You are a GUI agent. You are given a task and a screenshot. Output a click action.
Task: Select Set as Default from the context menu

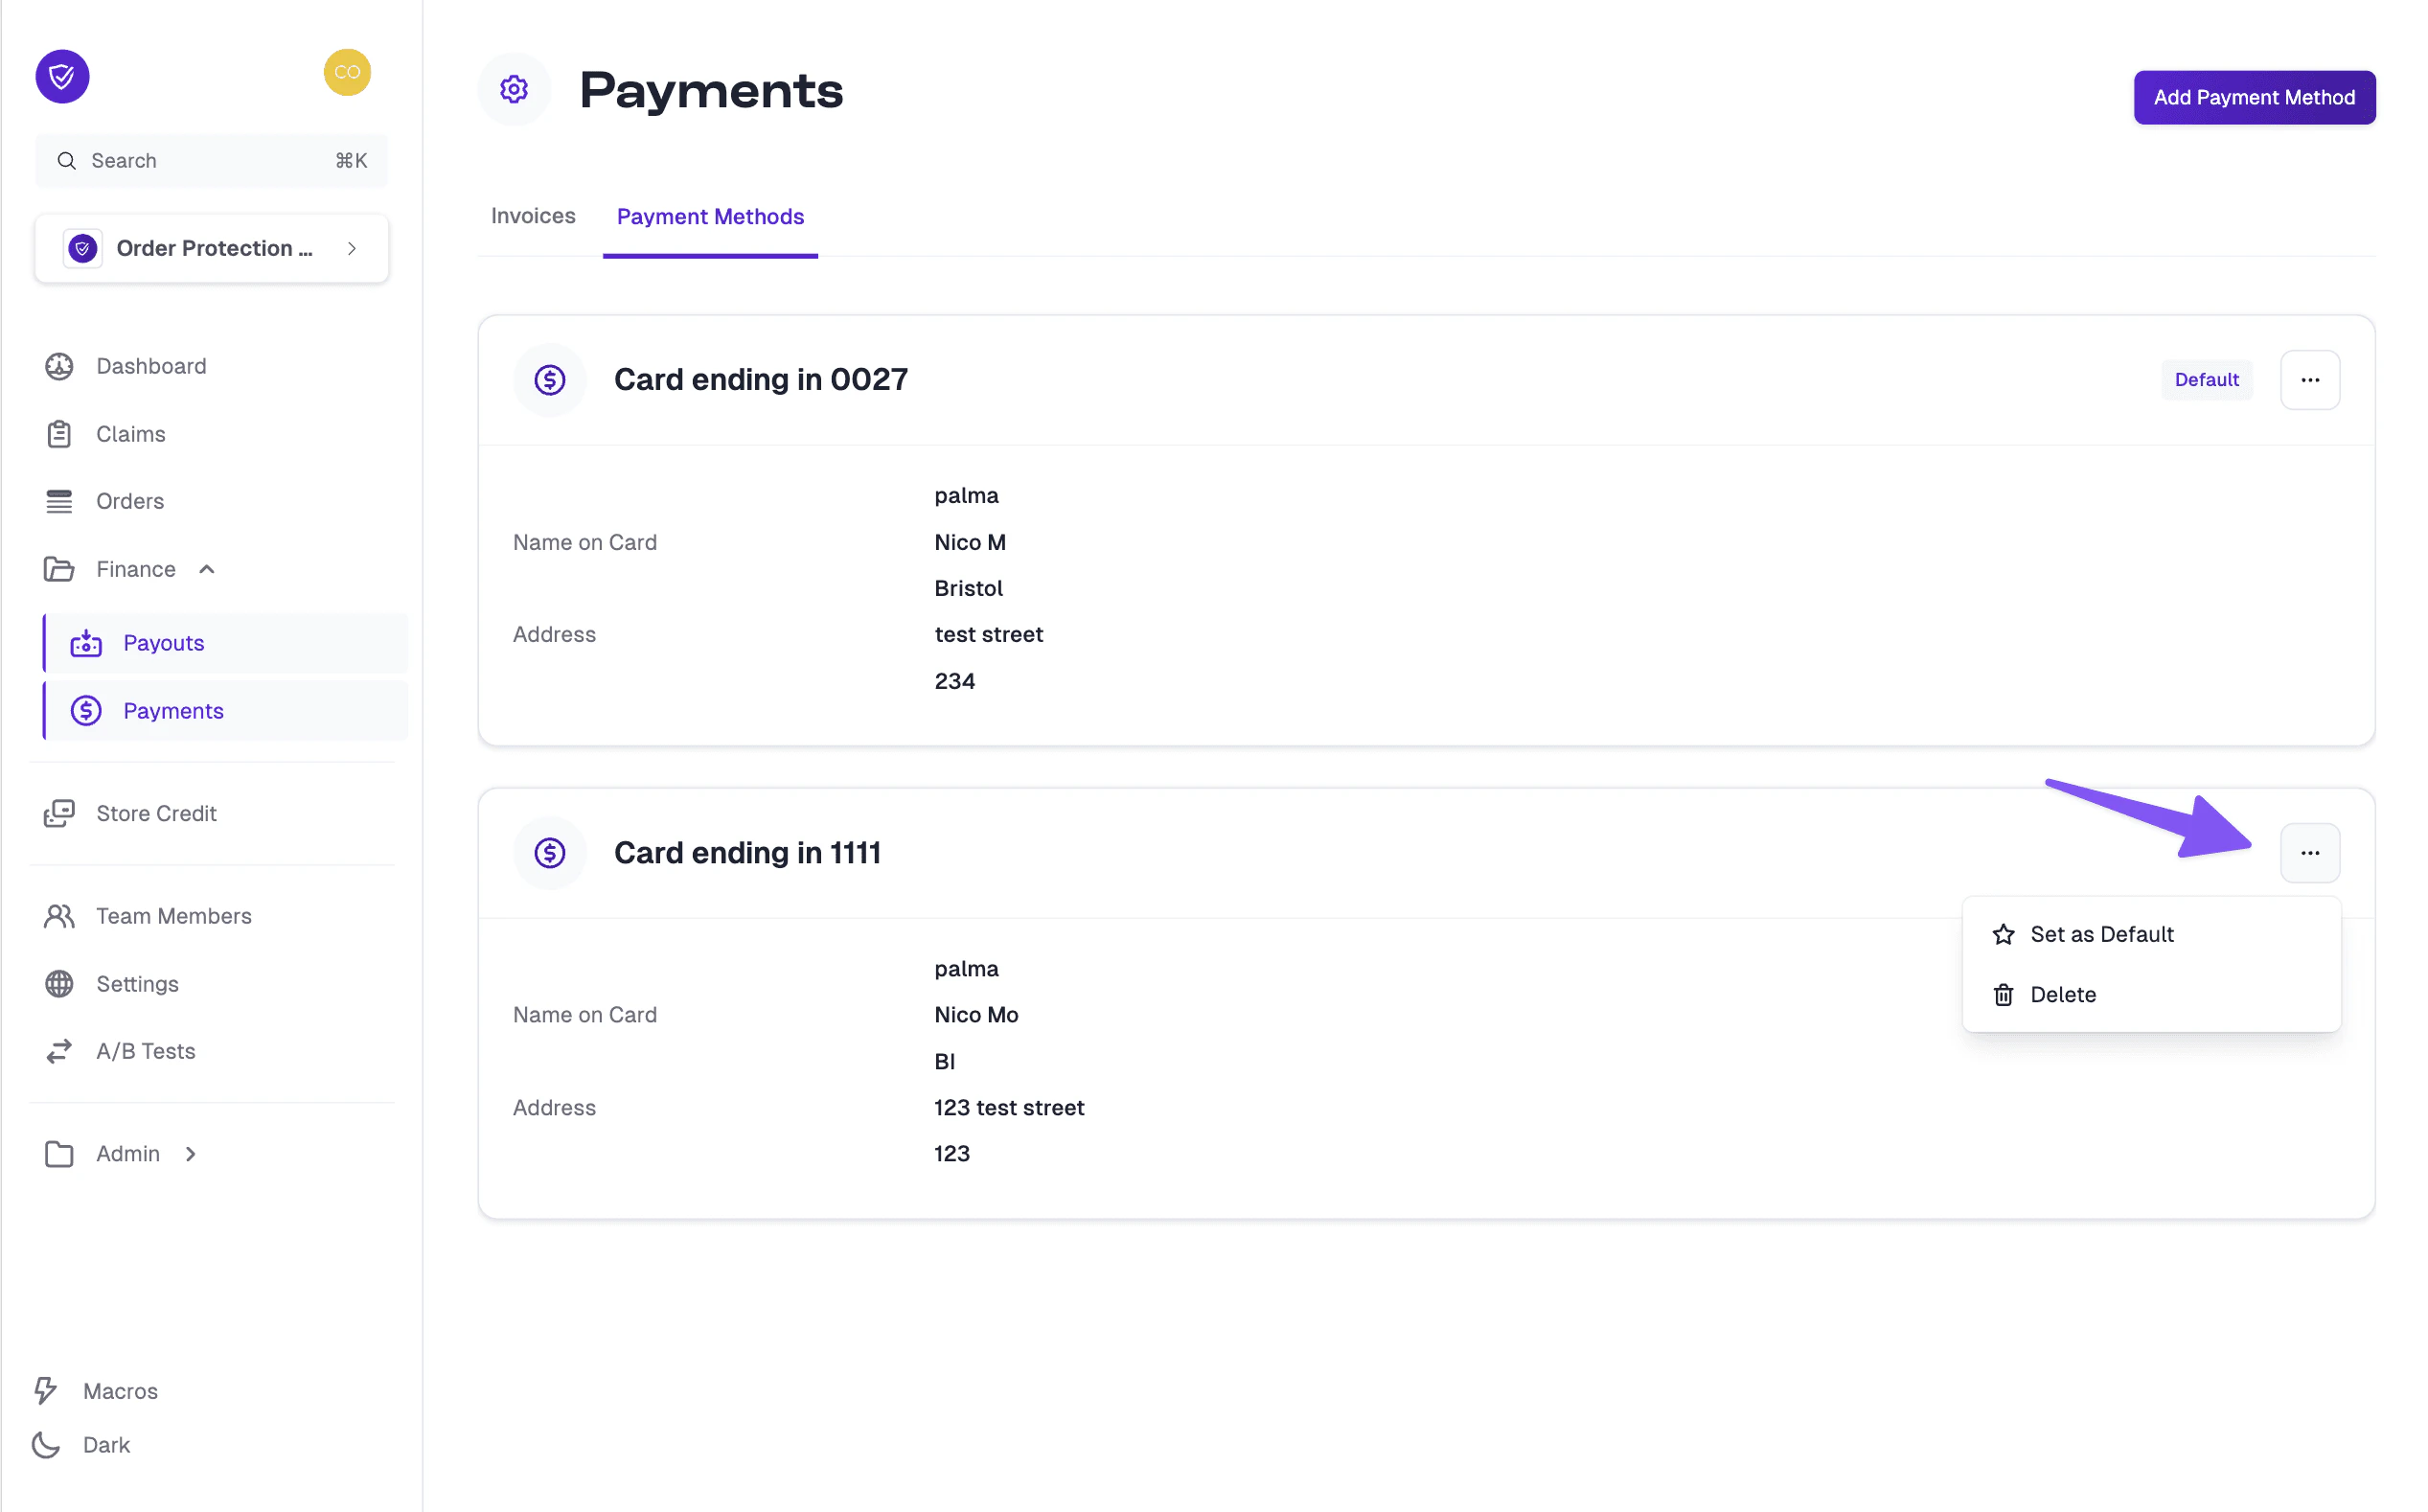[2101, 934]
